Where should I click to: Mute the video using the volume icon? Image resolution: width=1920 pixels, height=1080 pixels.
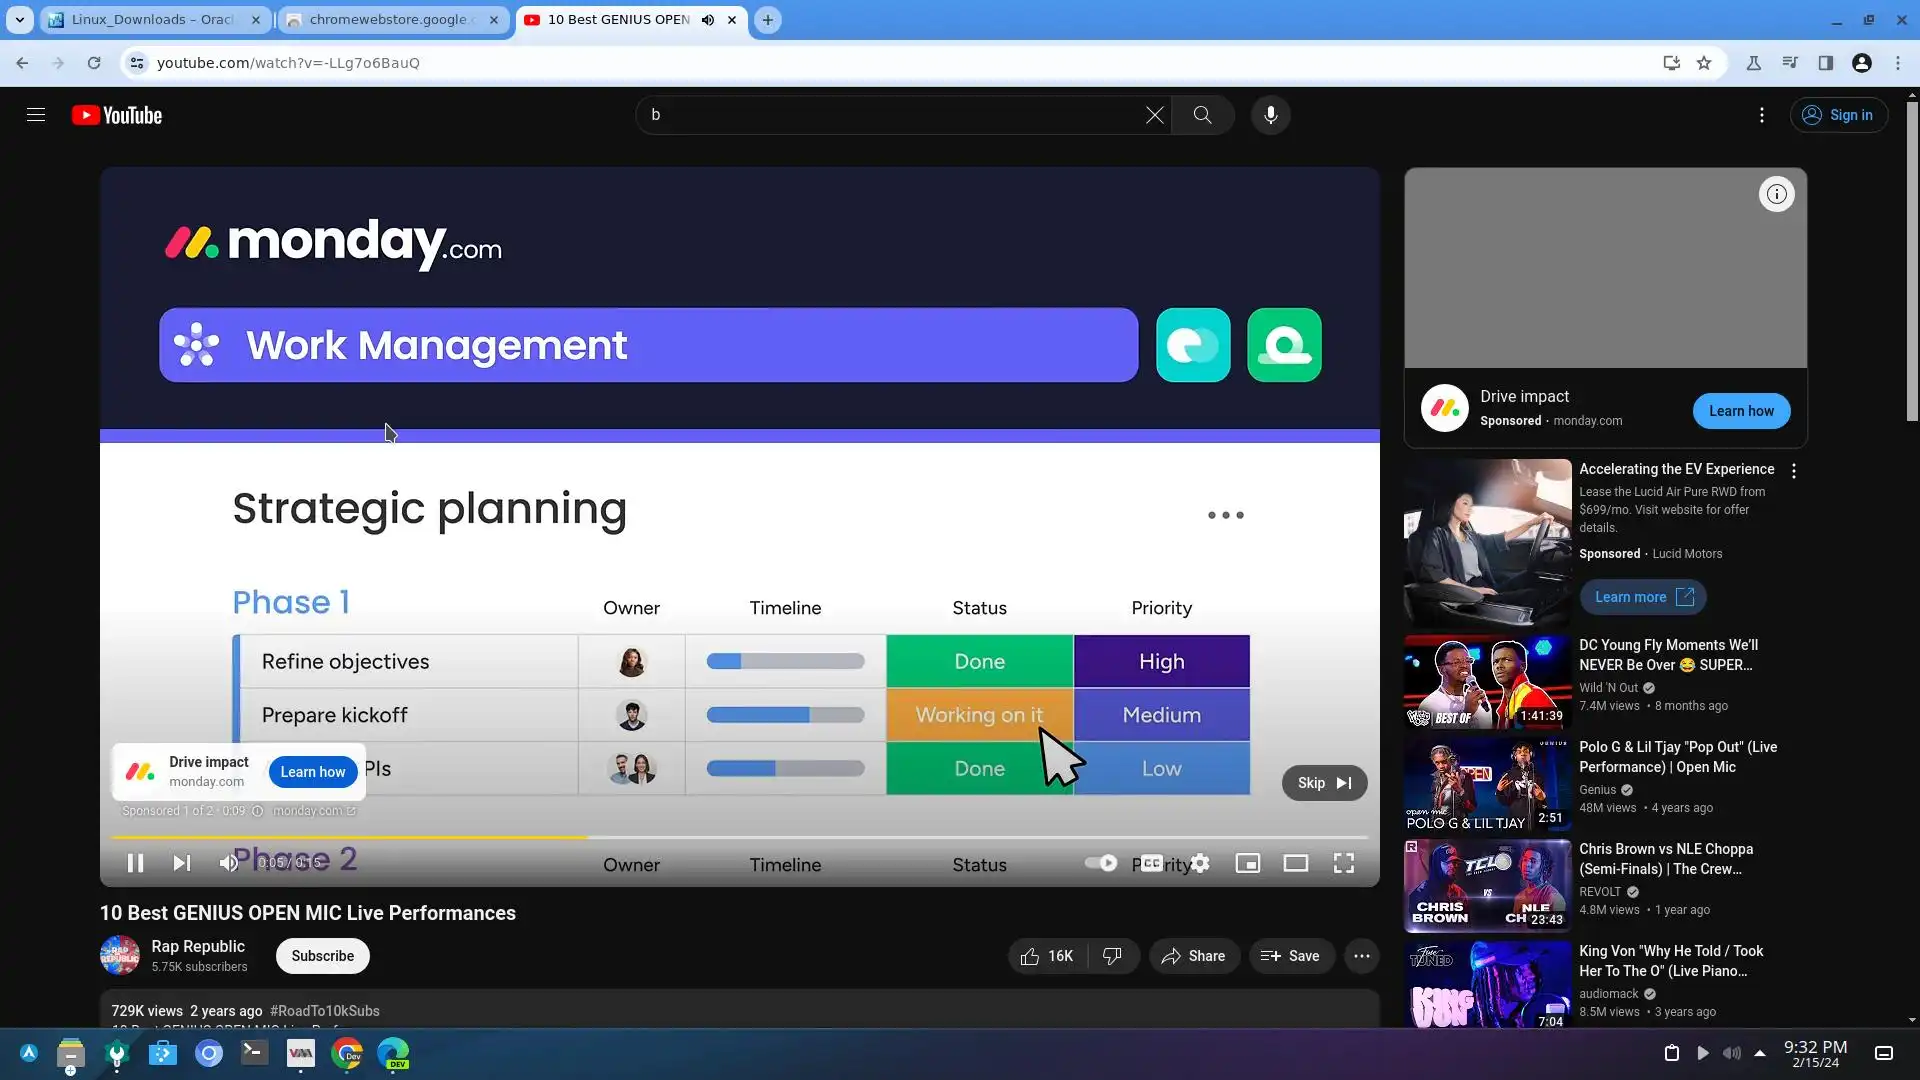point(229,863)
